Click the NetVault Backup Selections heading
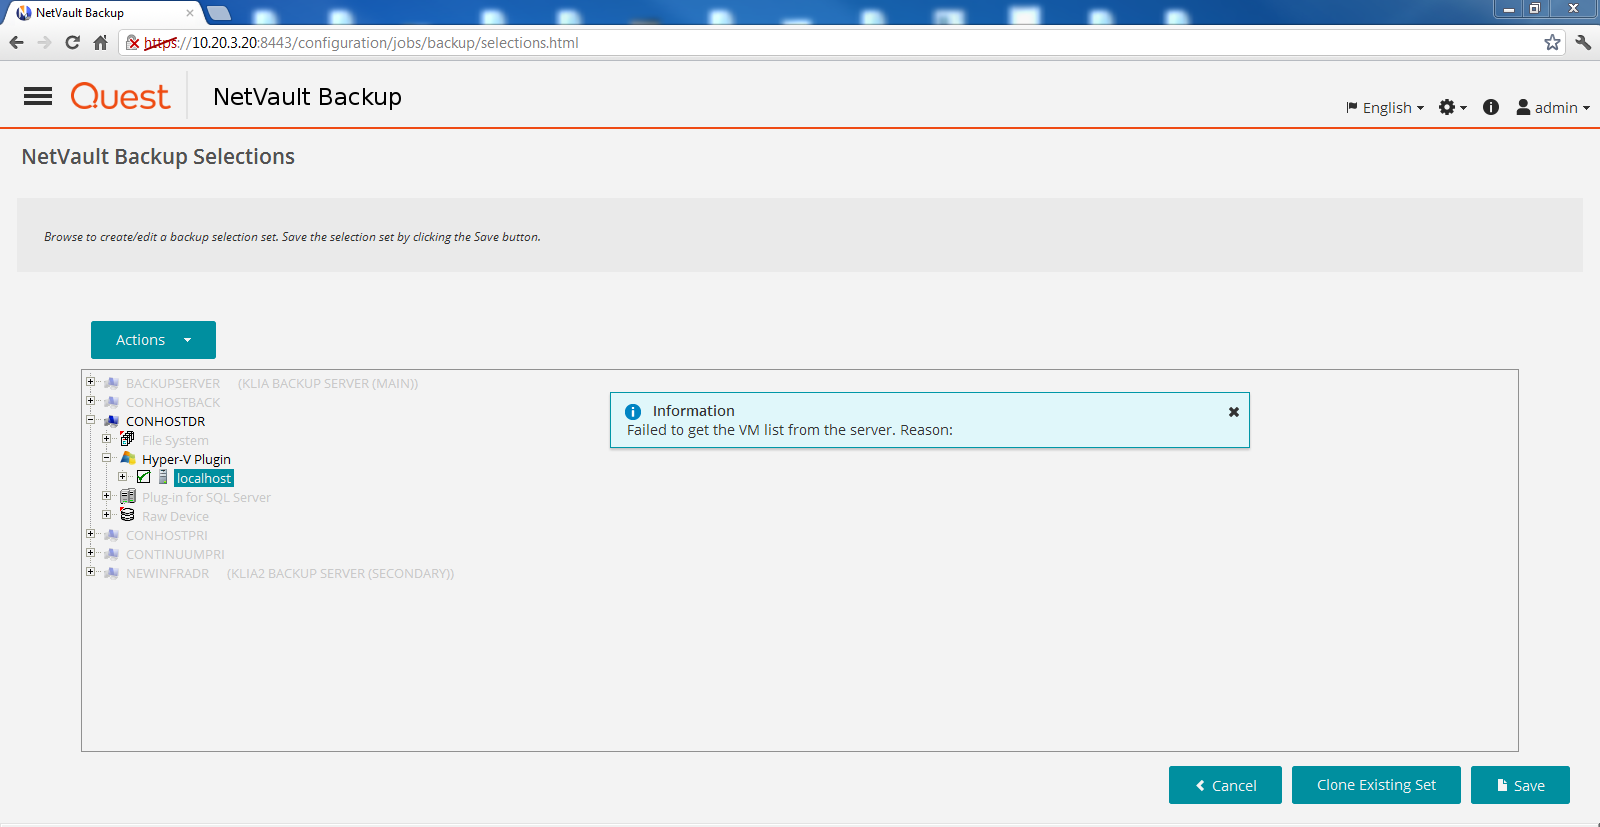 click(x=158, y=156)
